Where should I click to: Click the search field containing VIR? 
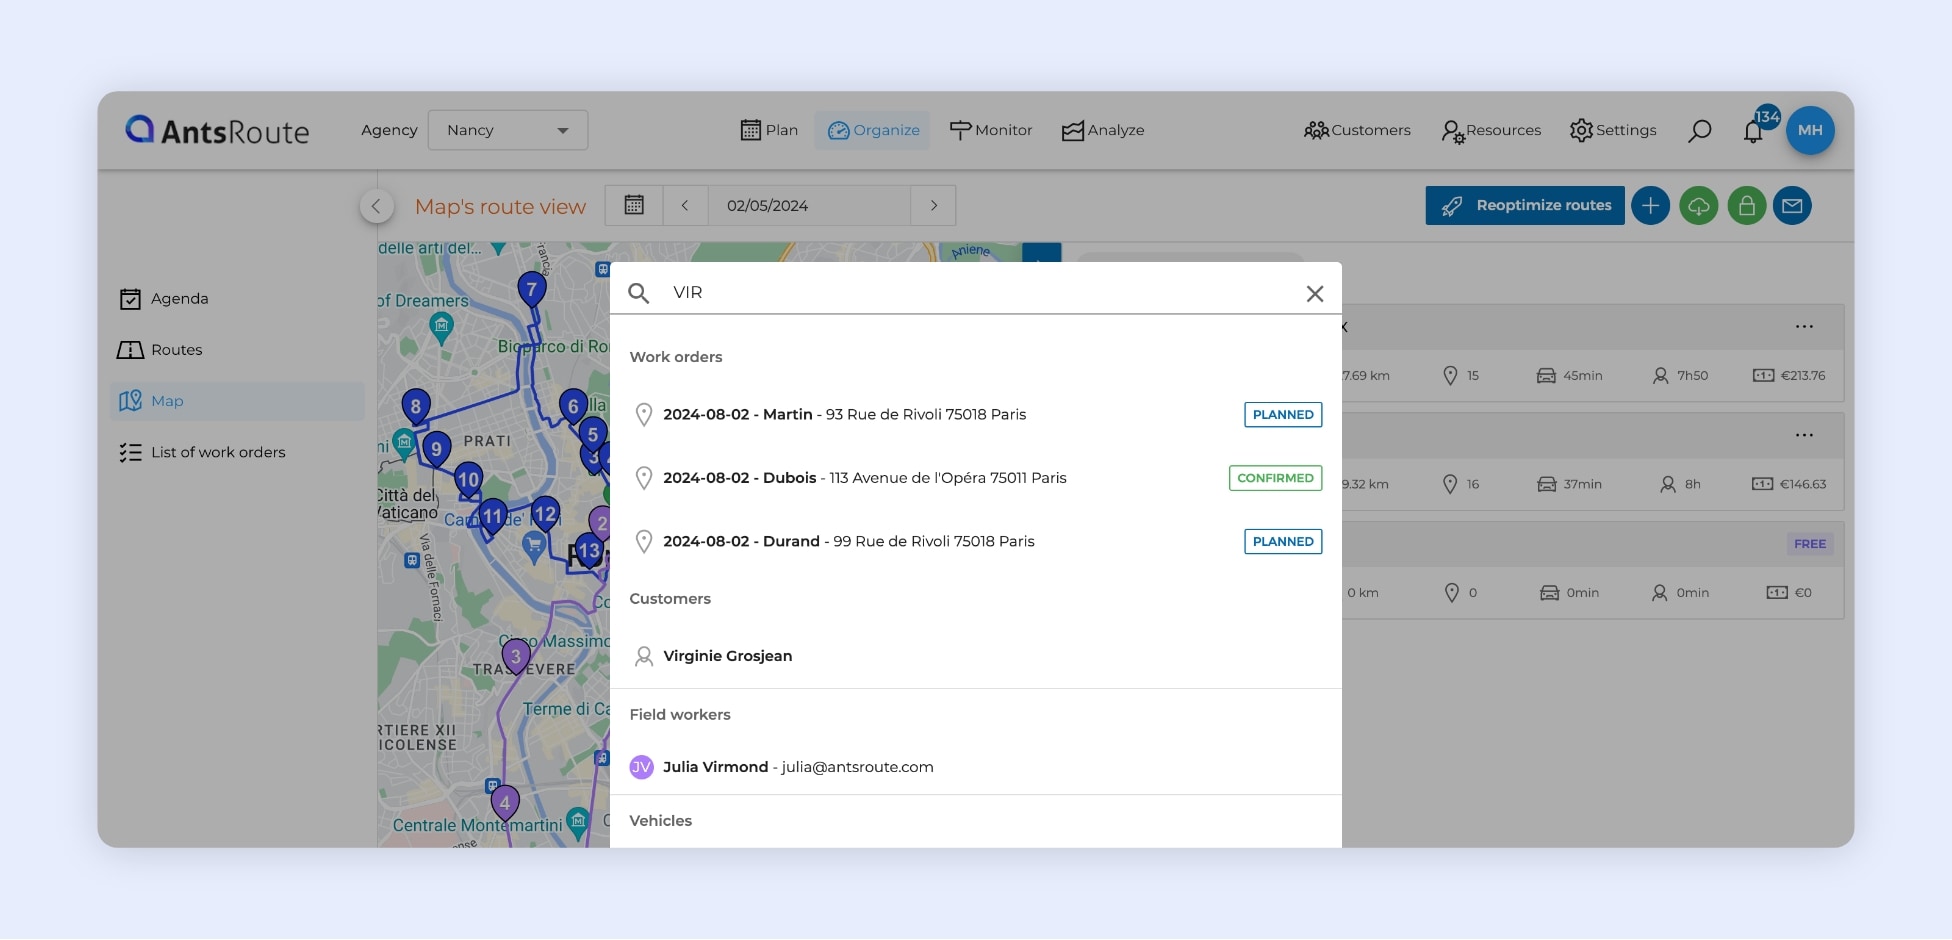click(970, 292)
